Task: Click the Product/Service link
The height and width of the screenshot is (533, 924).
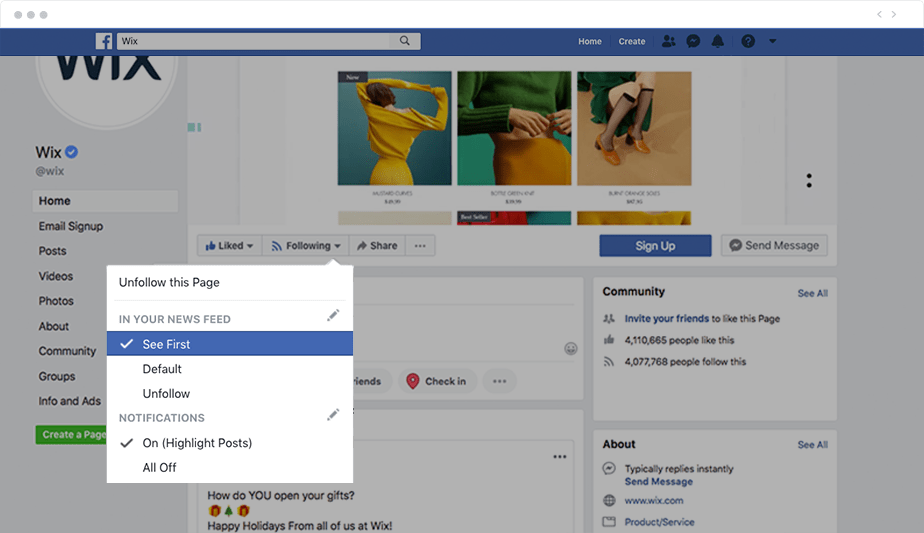Action: (x=659, y=522)
